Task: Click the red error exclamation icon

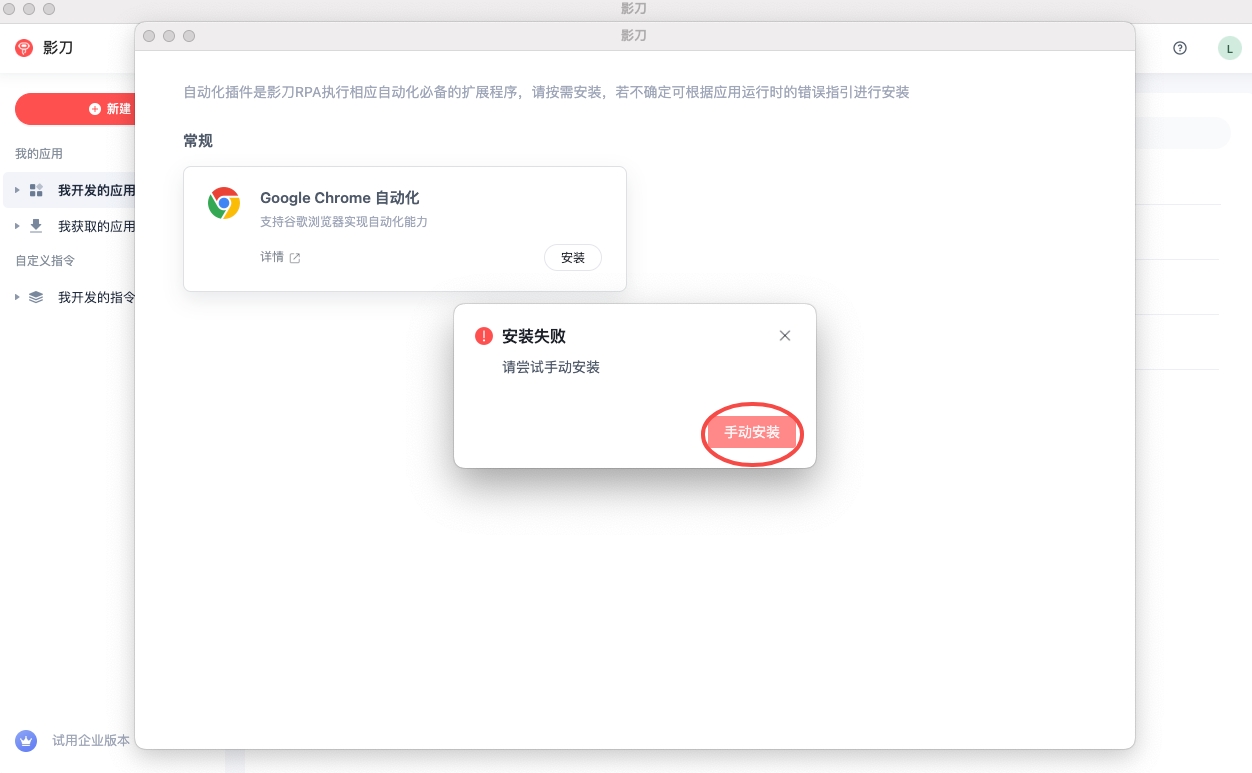Action: tap(484, 336)
